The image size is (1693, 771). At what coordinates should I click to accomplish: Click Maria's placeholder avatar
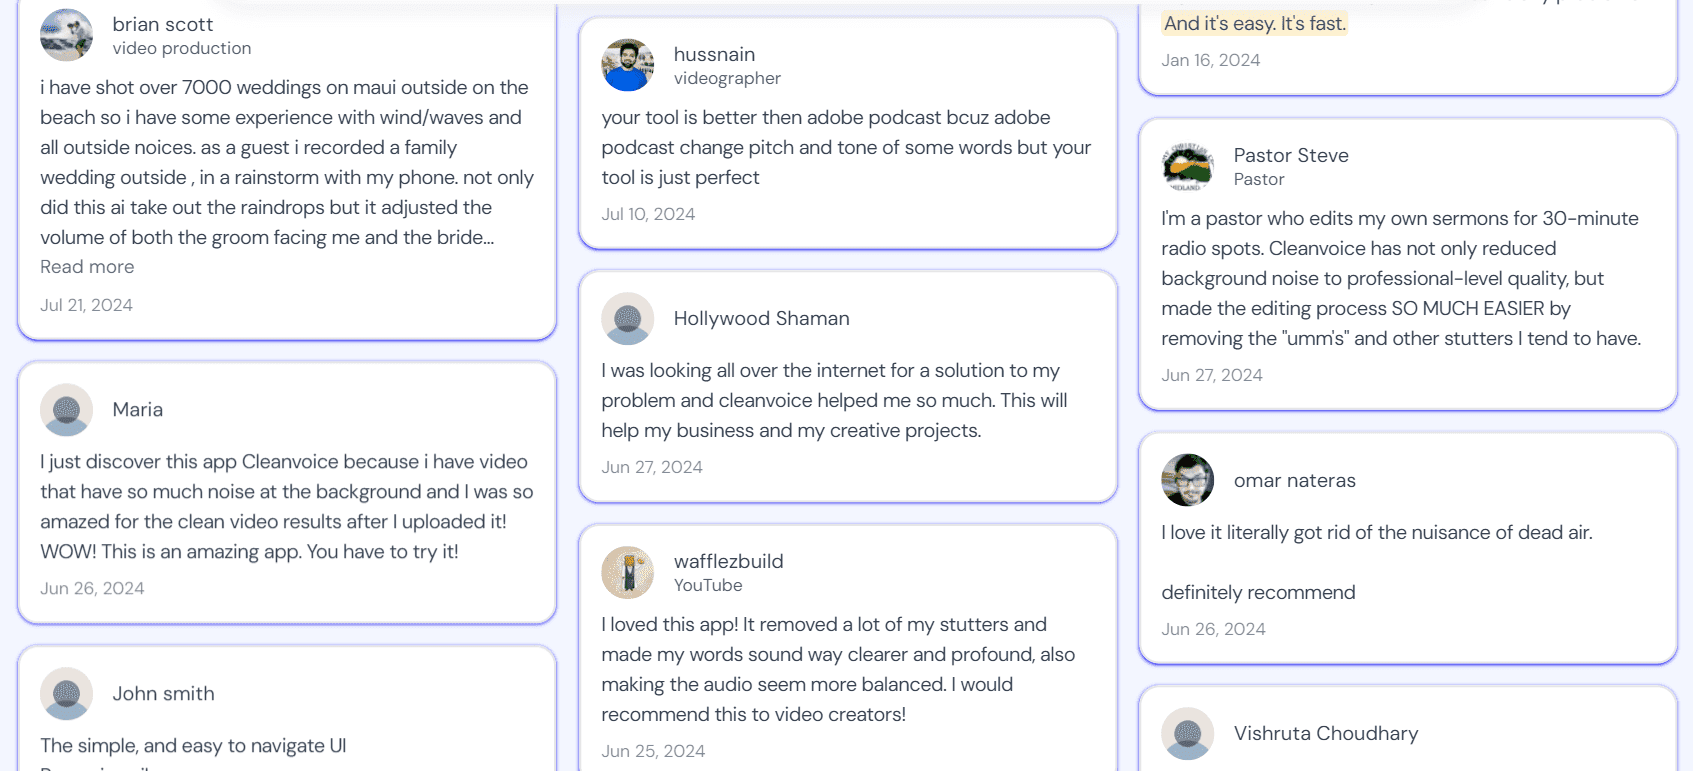click(66, 410)
